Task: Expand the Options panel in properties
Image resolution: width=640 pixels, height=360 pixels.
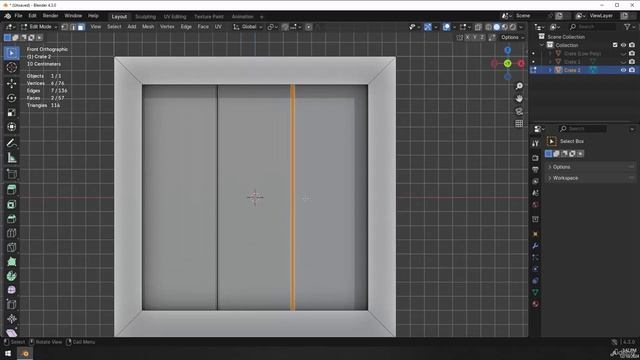Action: pyautogui.click(x=590, y=167)
